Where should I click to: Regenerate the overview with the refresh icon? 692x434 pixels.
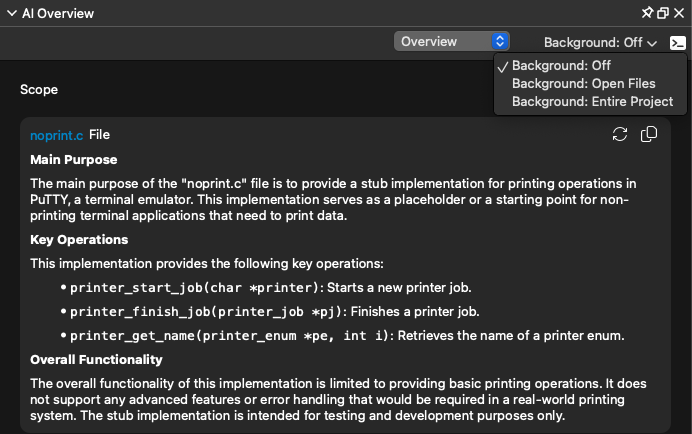click(620, 134)
